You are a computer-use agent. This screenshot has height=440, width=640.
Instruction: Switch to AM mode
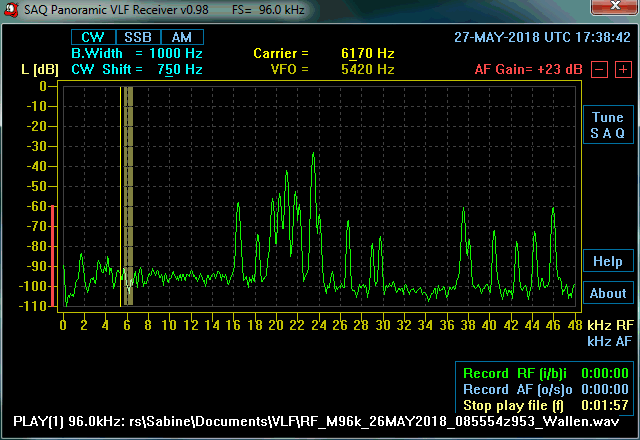[182, 37]
